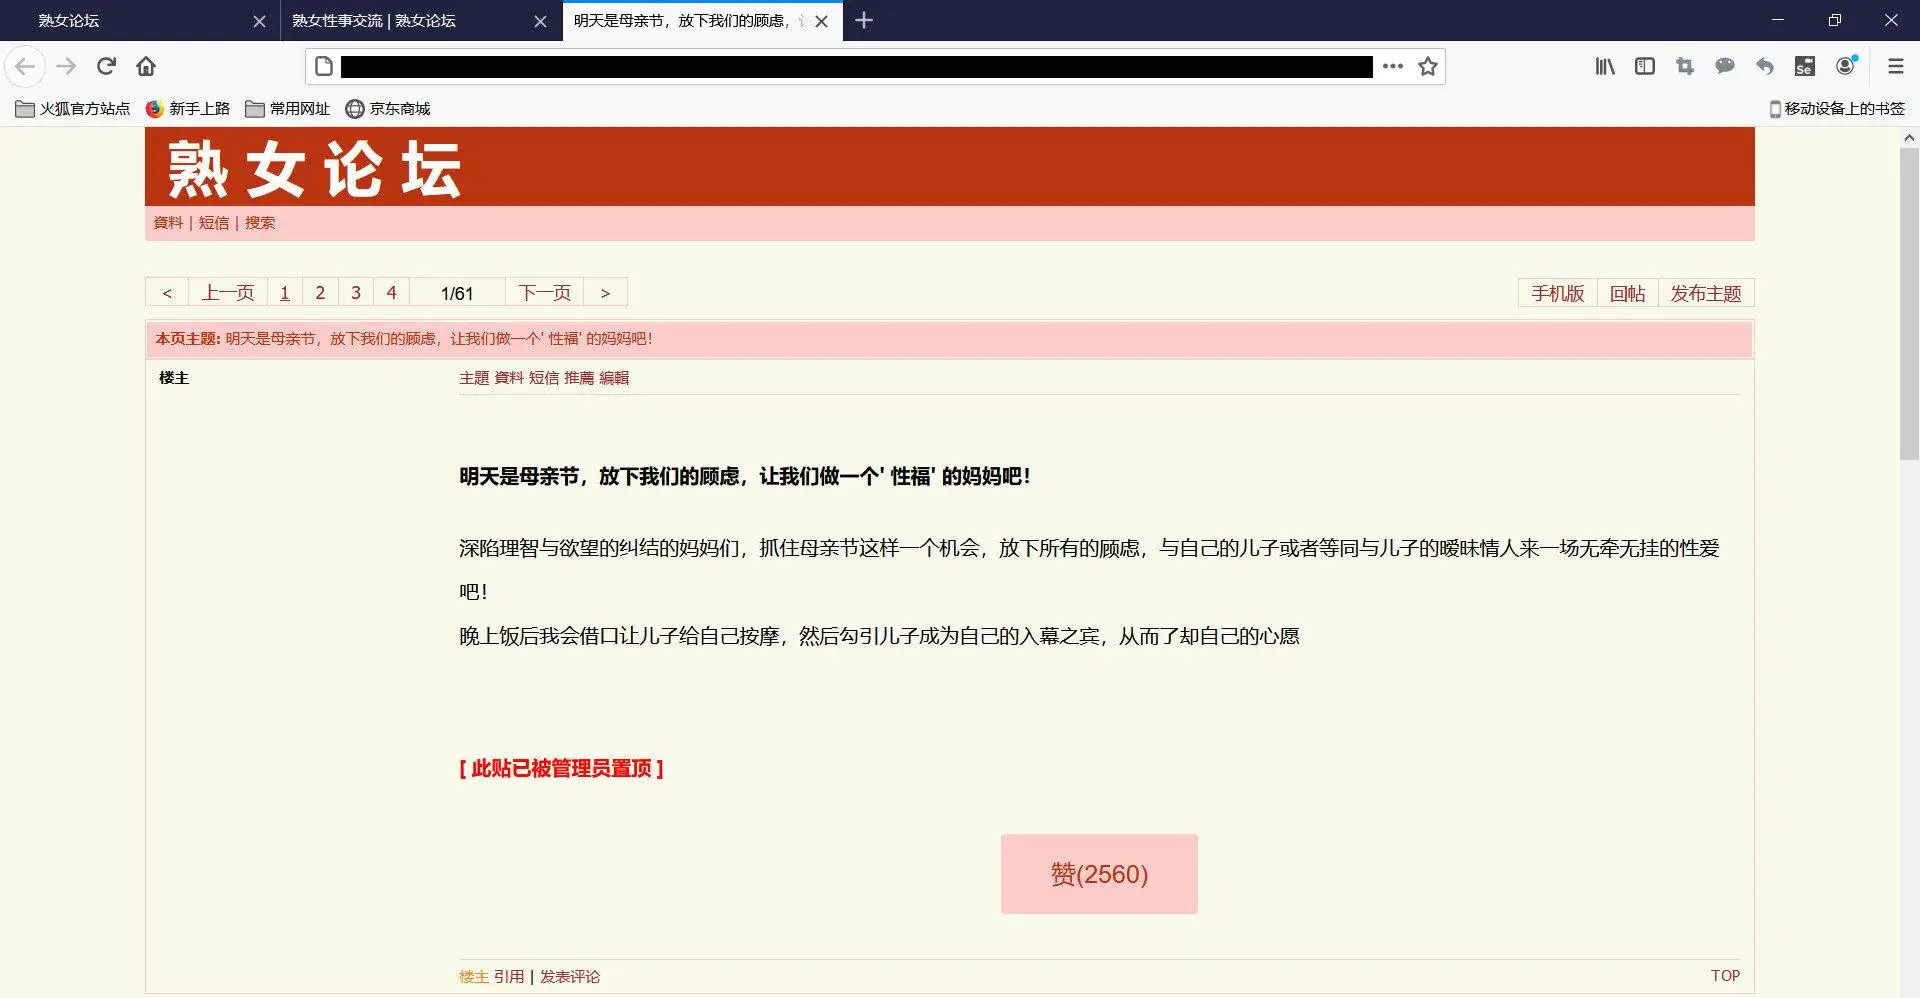
Task: Click the vertical page scrollbar thumb
Action: point(1908,300)
